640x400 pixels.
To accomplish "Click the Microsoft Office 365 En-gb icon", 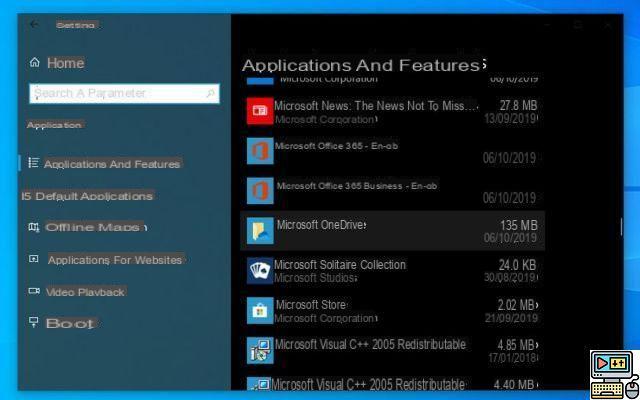I will click(x=260, y=151).
